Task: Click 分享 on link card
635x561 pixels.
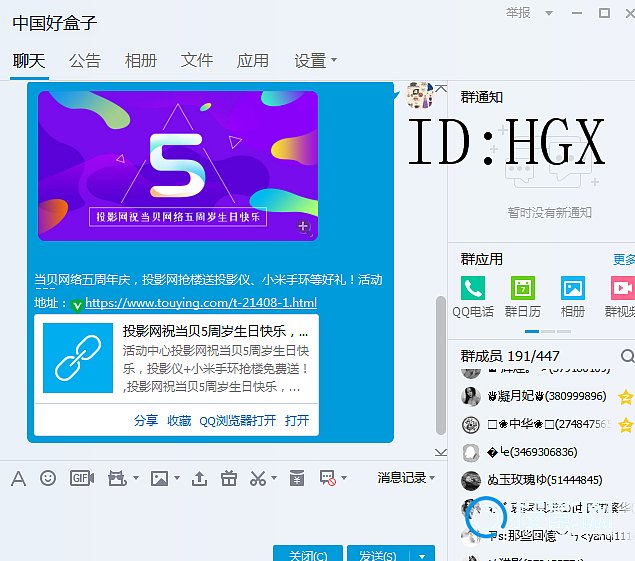Action: click(146, 420)
